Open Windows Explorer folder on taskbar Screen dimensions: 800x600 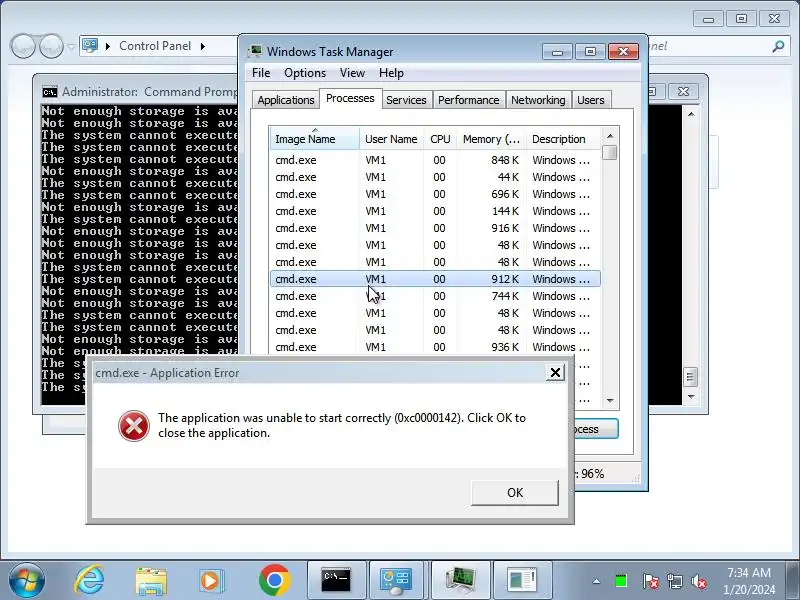(x=151, y=581)
